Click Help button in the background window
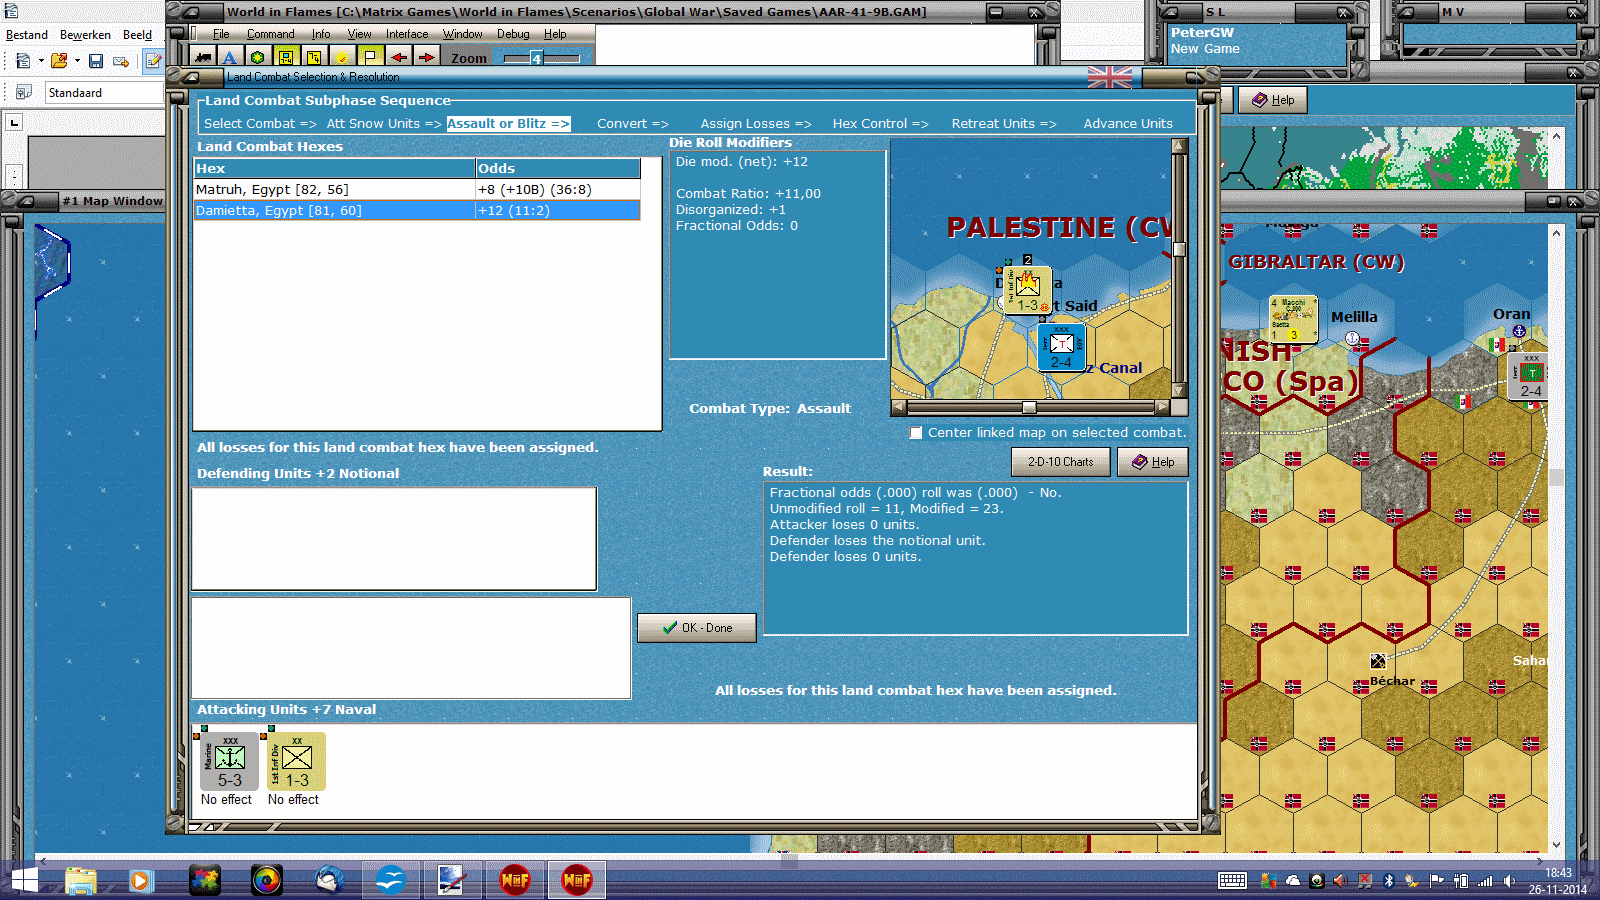 [1273, 100]
